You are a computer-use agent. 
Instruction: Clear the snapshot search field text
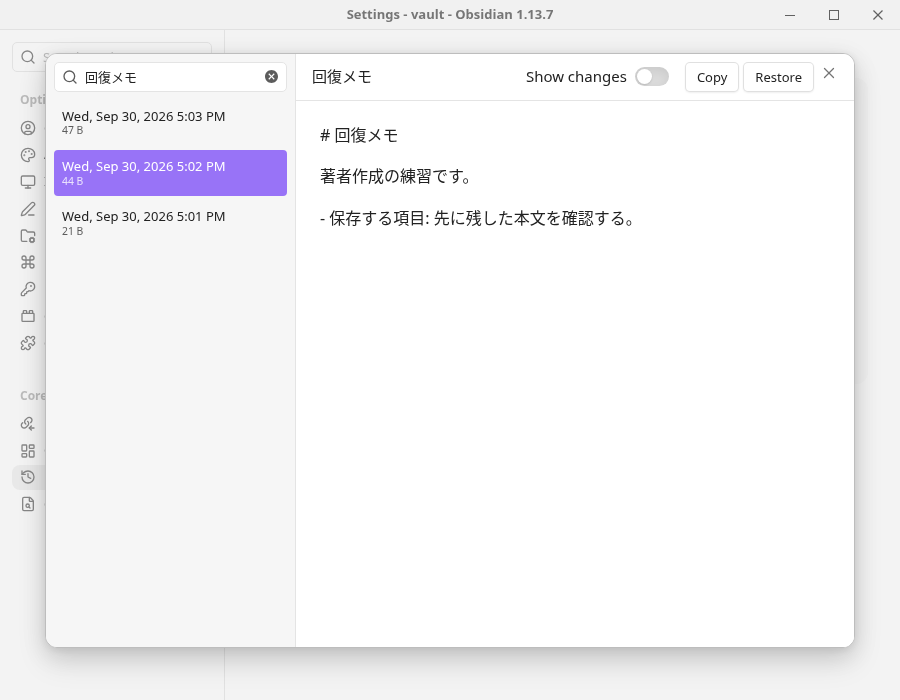tap(271, 77)
